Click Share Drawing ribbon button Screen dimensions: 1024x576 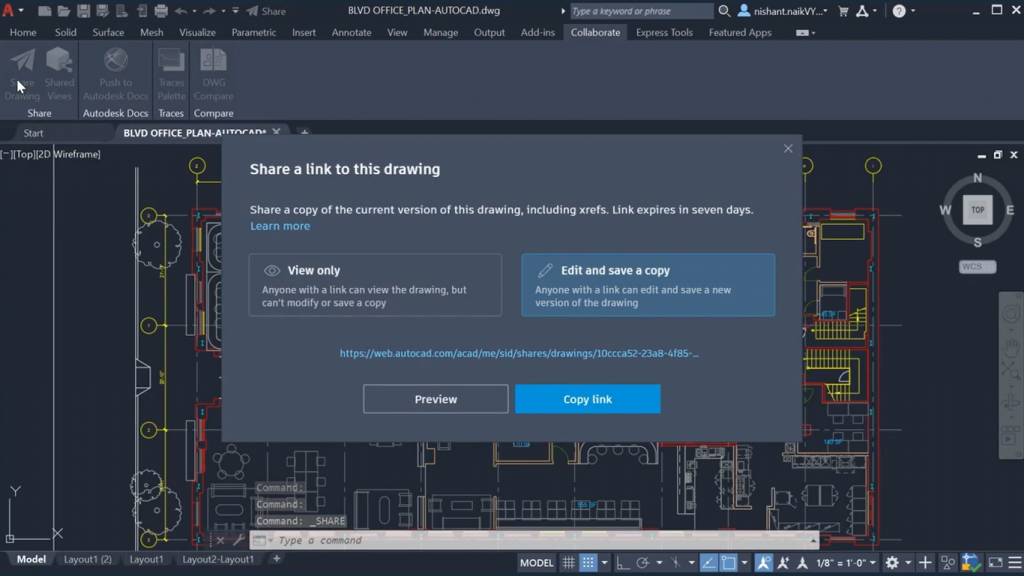[x=22, y=74]
